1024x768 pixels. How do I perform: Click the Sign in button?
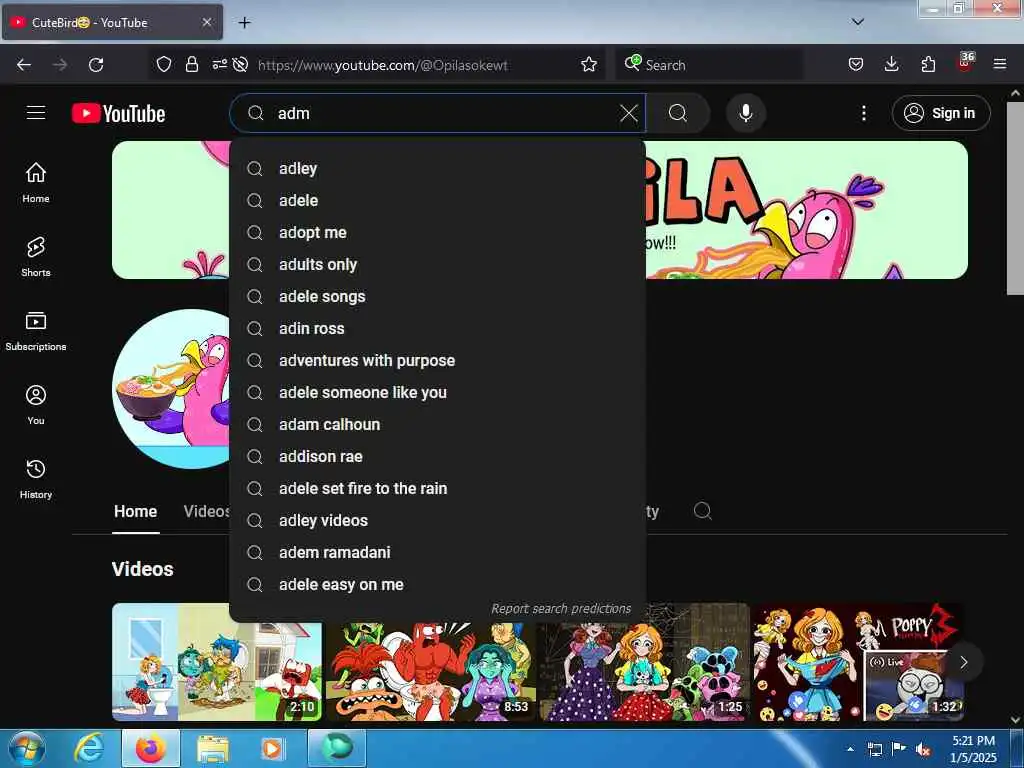click(940, 113)
